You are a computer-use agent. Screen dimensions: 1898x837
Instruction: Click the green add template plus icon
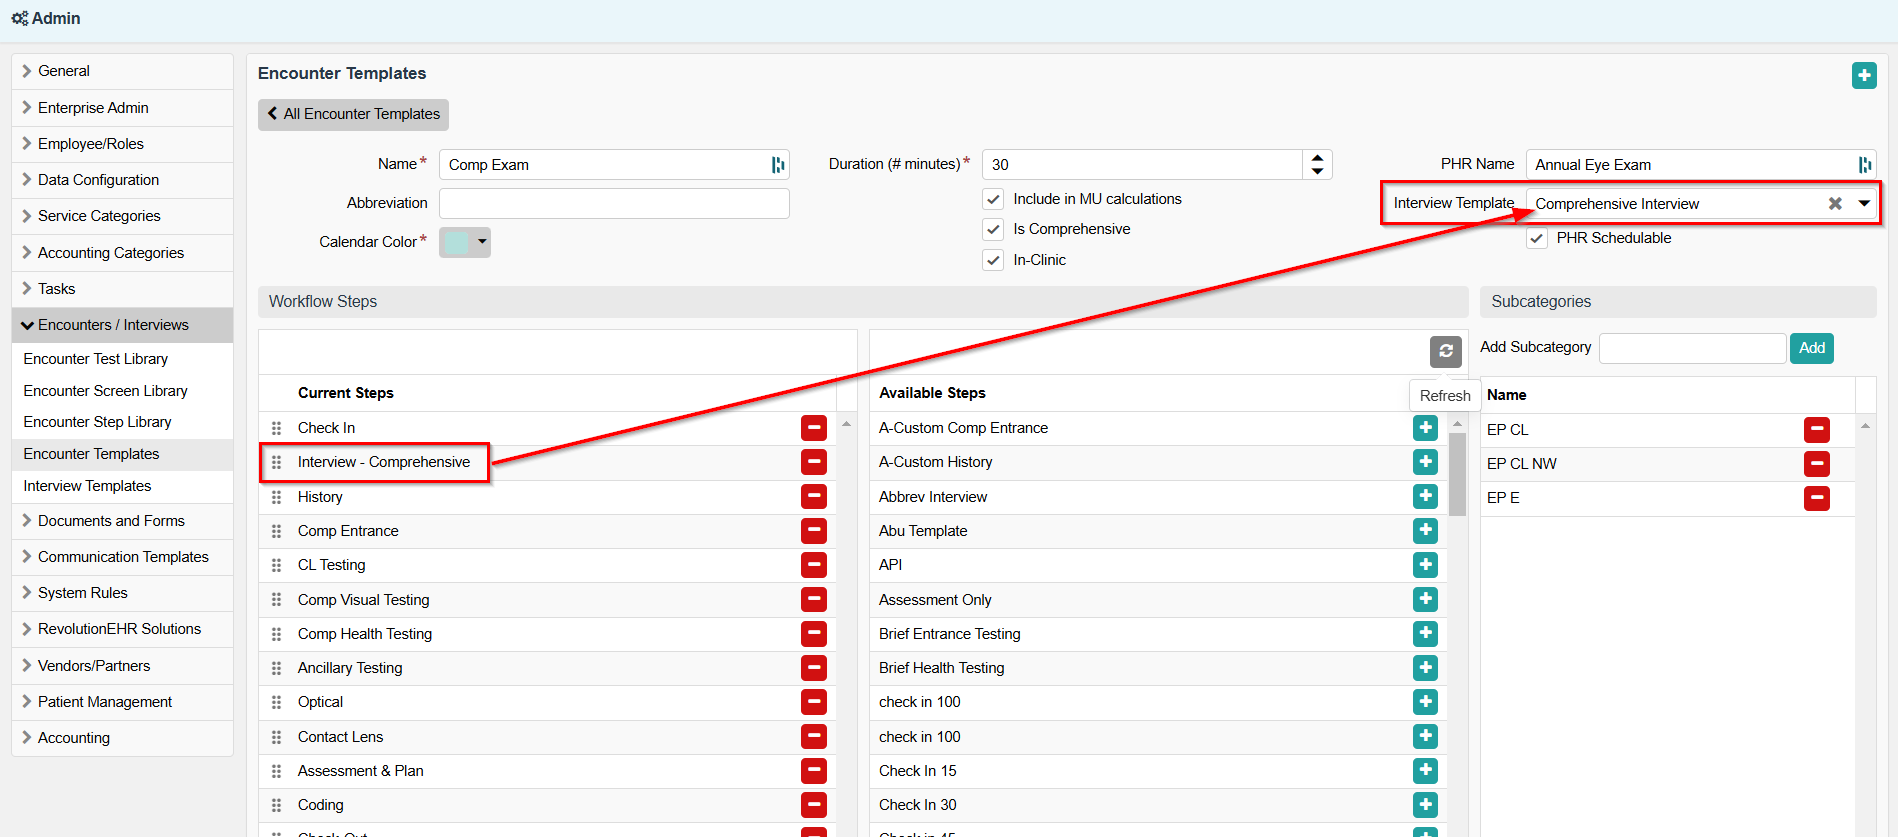click(1863, 76)
